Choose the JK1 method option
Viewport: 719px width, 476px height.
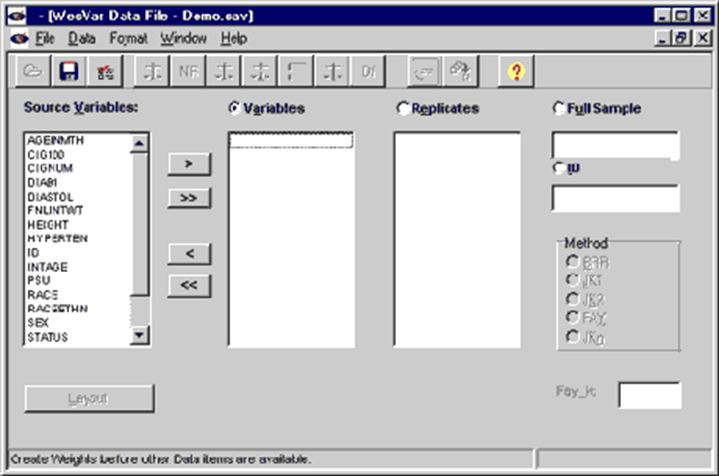(x=572, y=279)
